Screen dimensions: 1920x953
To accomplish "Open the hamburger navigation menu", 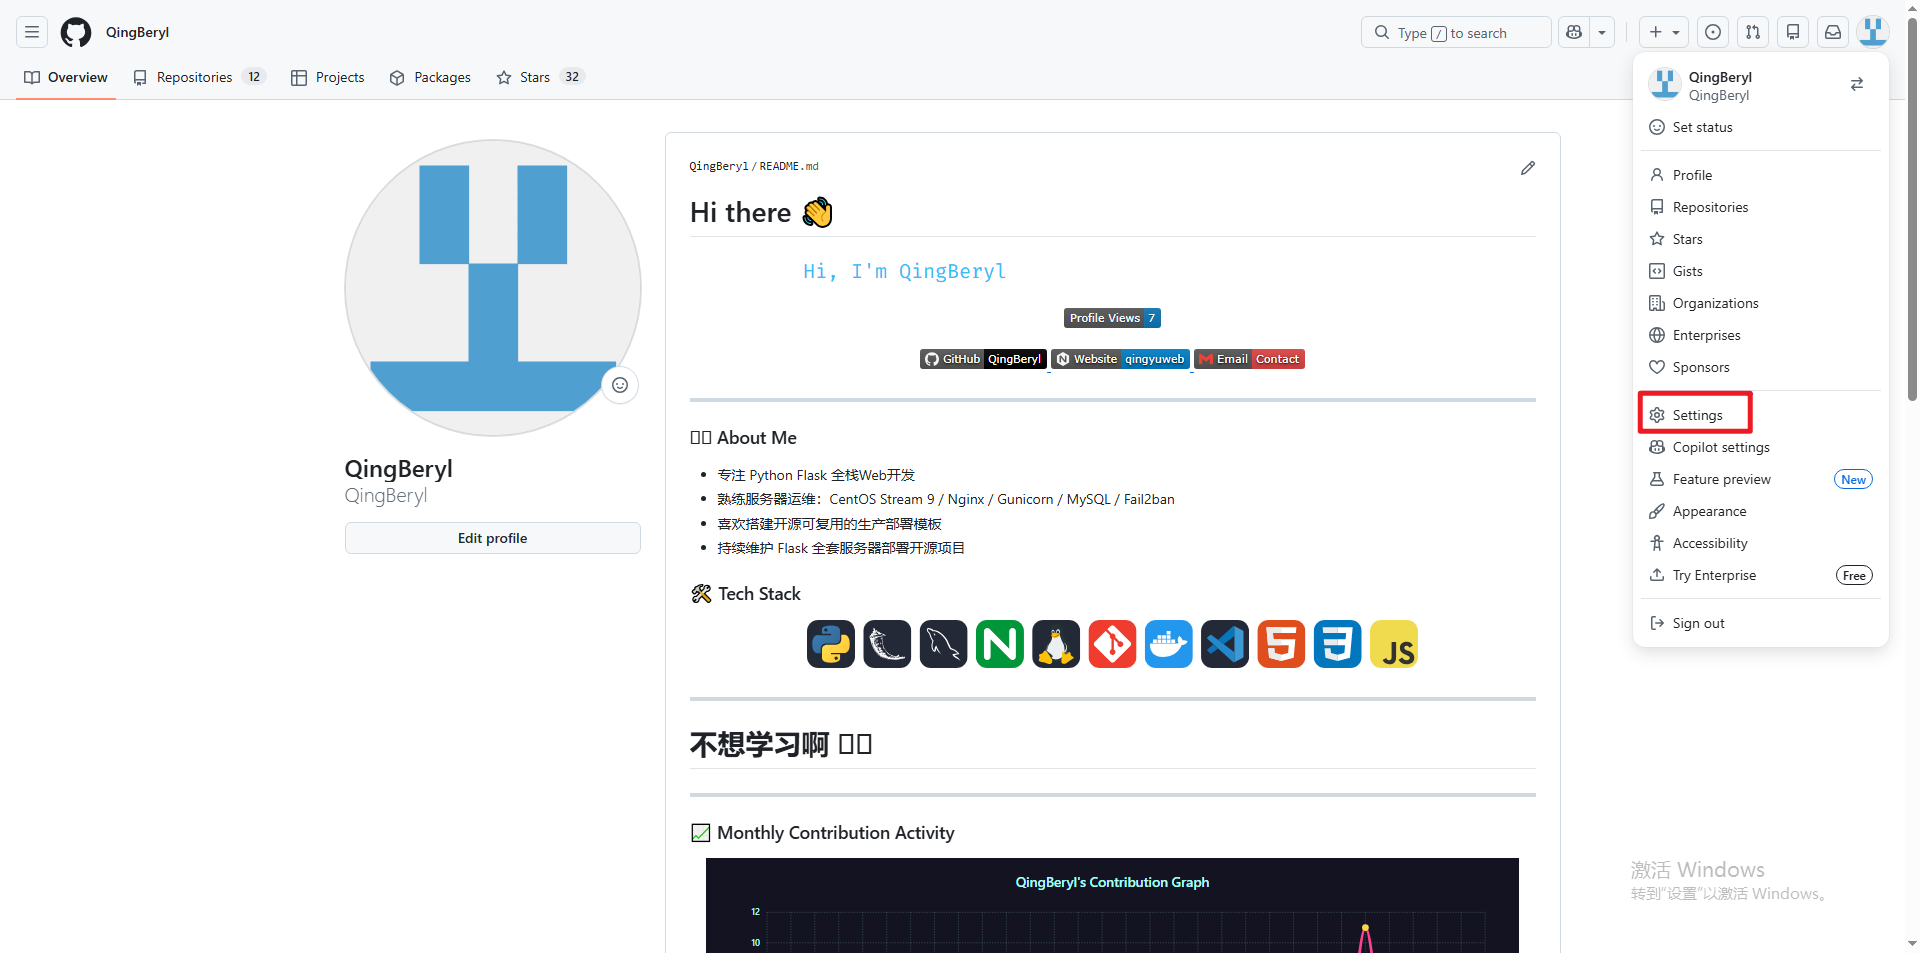I will click(32, 32).
